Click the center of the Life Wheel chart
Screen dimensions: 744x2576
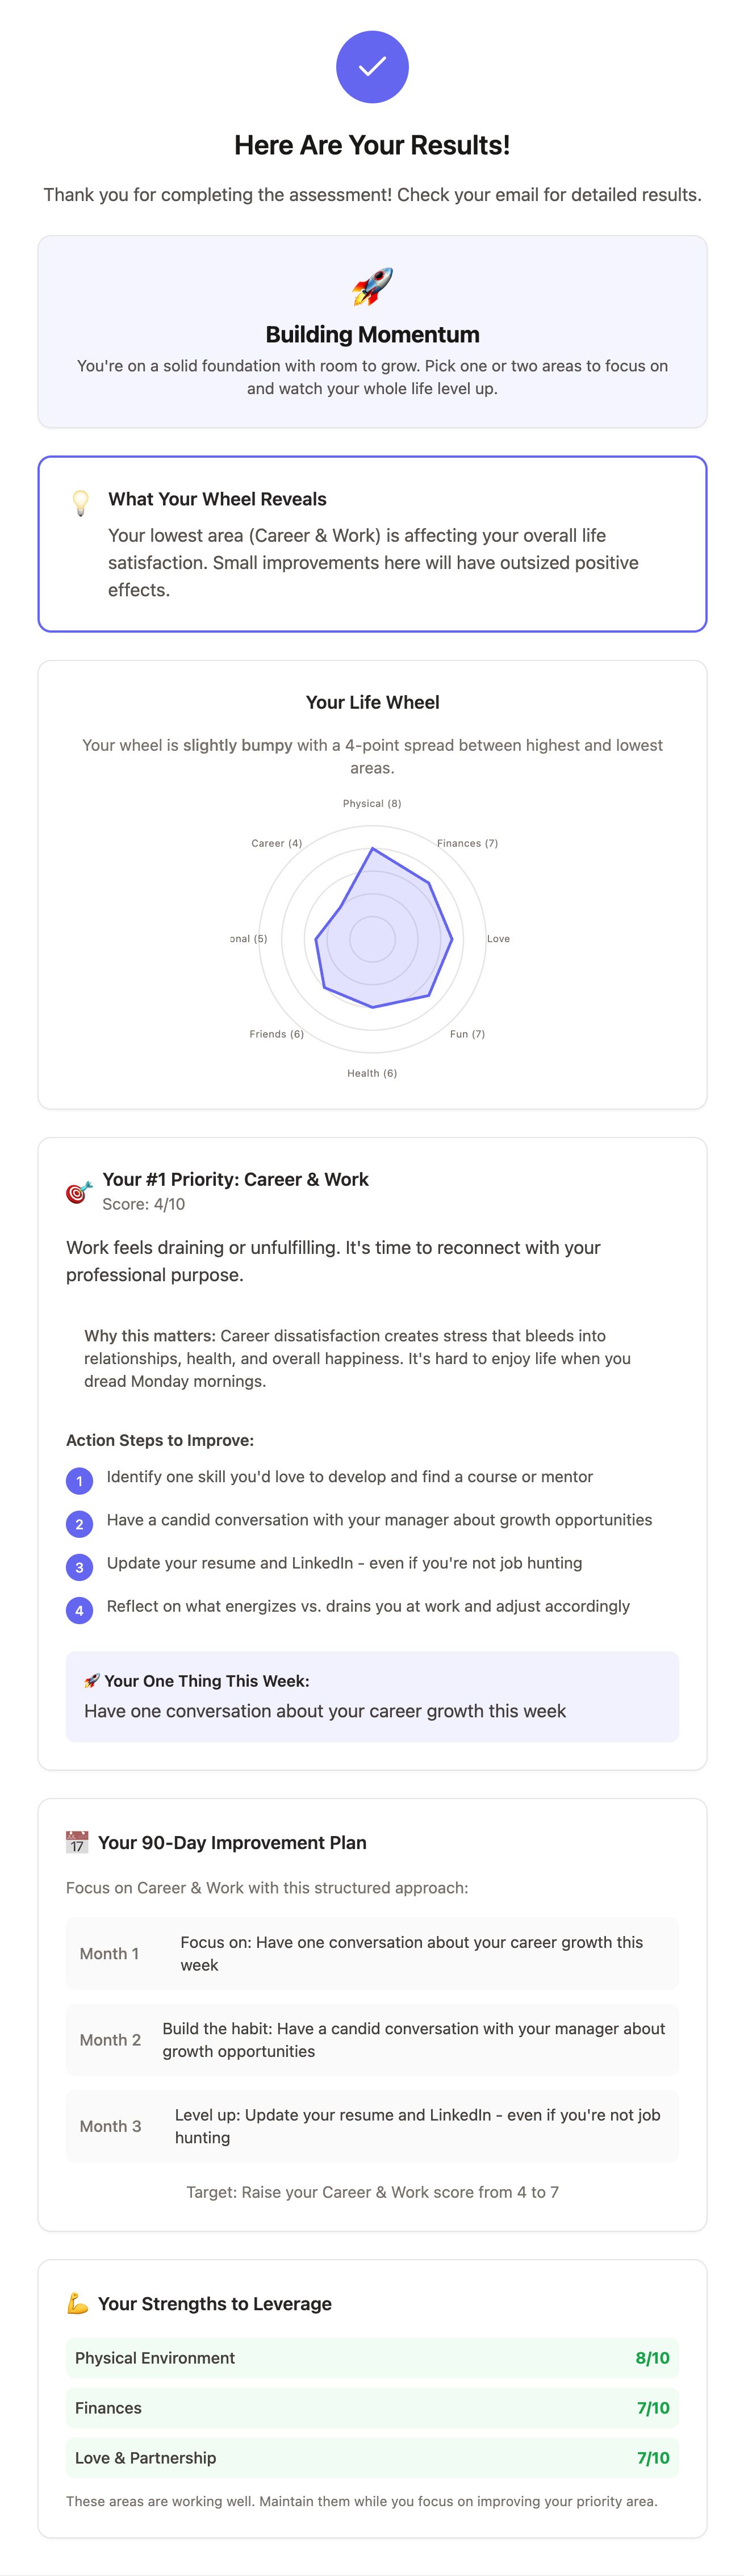[372, 939]
